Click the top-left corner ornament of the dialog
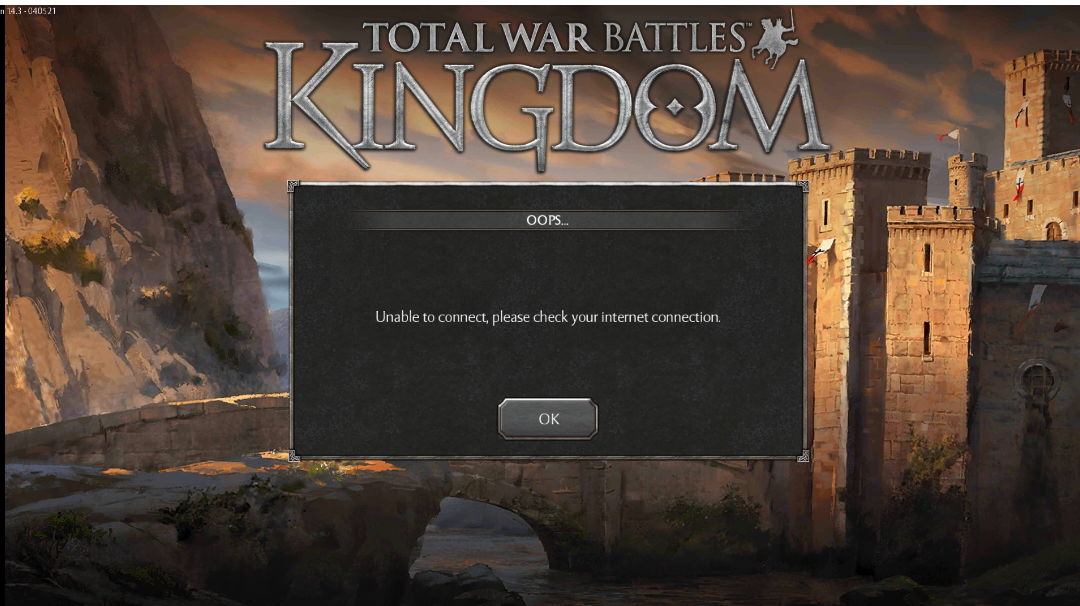 point(293,186)
